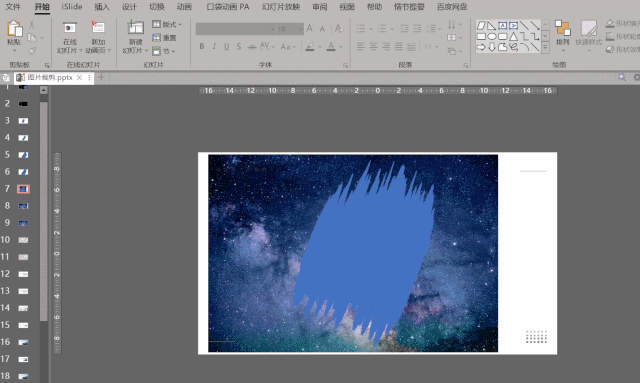Image resolution: width=640 pixels, height=383 pixels.
Task: Open the 文件 file menu
Action: (13, 7)
